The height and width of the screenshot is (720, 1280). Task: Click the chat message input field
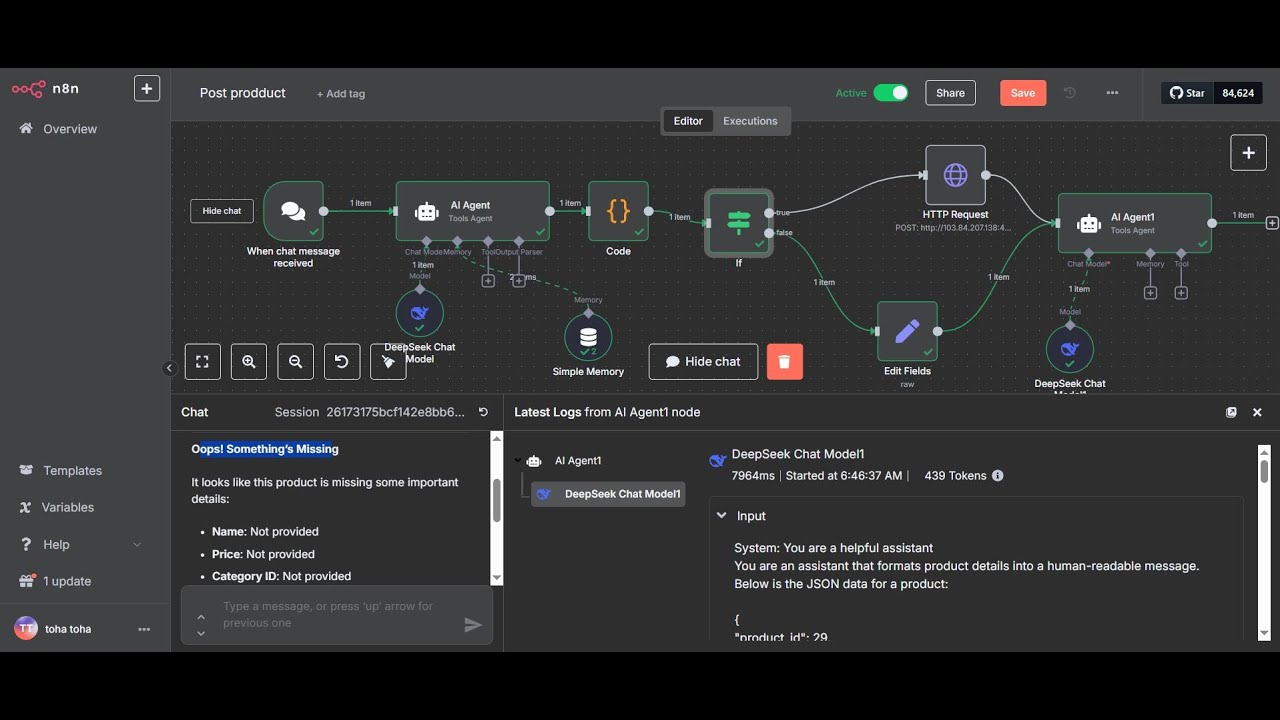335,614
